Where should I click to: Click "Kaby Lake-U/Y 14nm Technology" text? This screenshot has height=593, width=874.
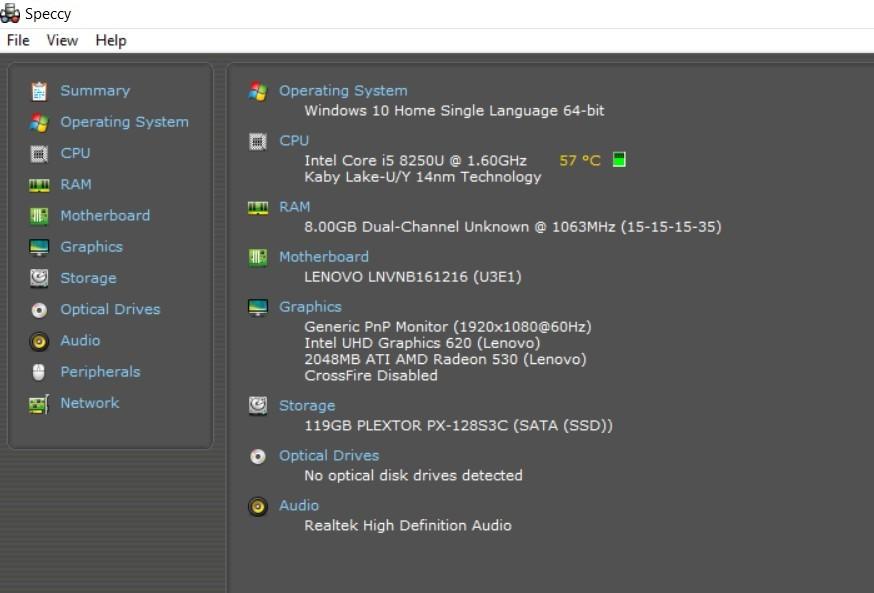coord(423,177)
